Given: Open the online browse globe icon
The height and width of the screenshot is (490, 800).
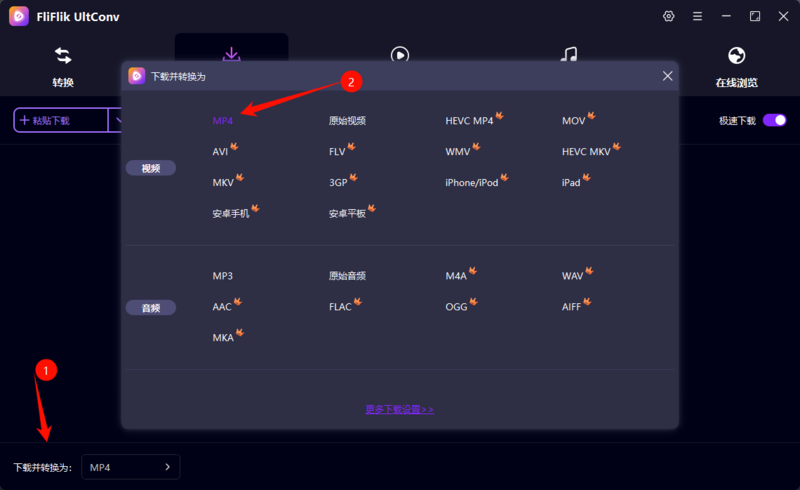Looking at the screenshot, I should click(737, 56).
